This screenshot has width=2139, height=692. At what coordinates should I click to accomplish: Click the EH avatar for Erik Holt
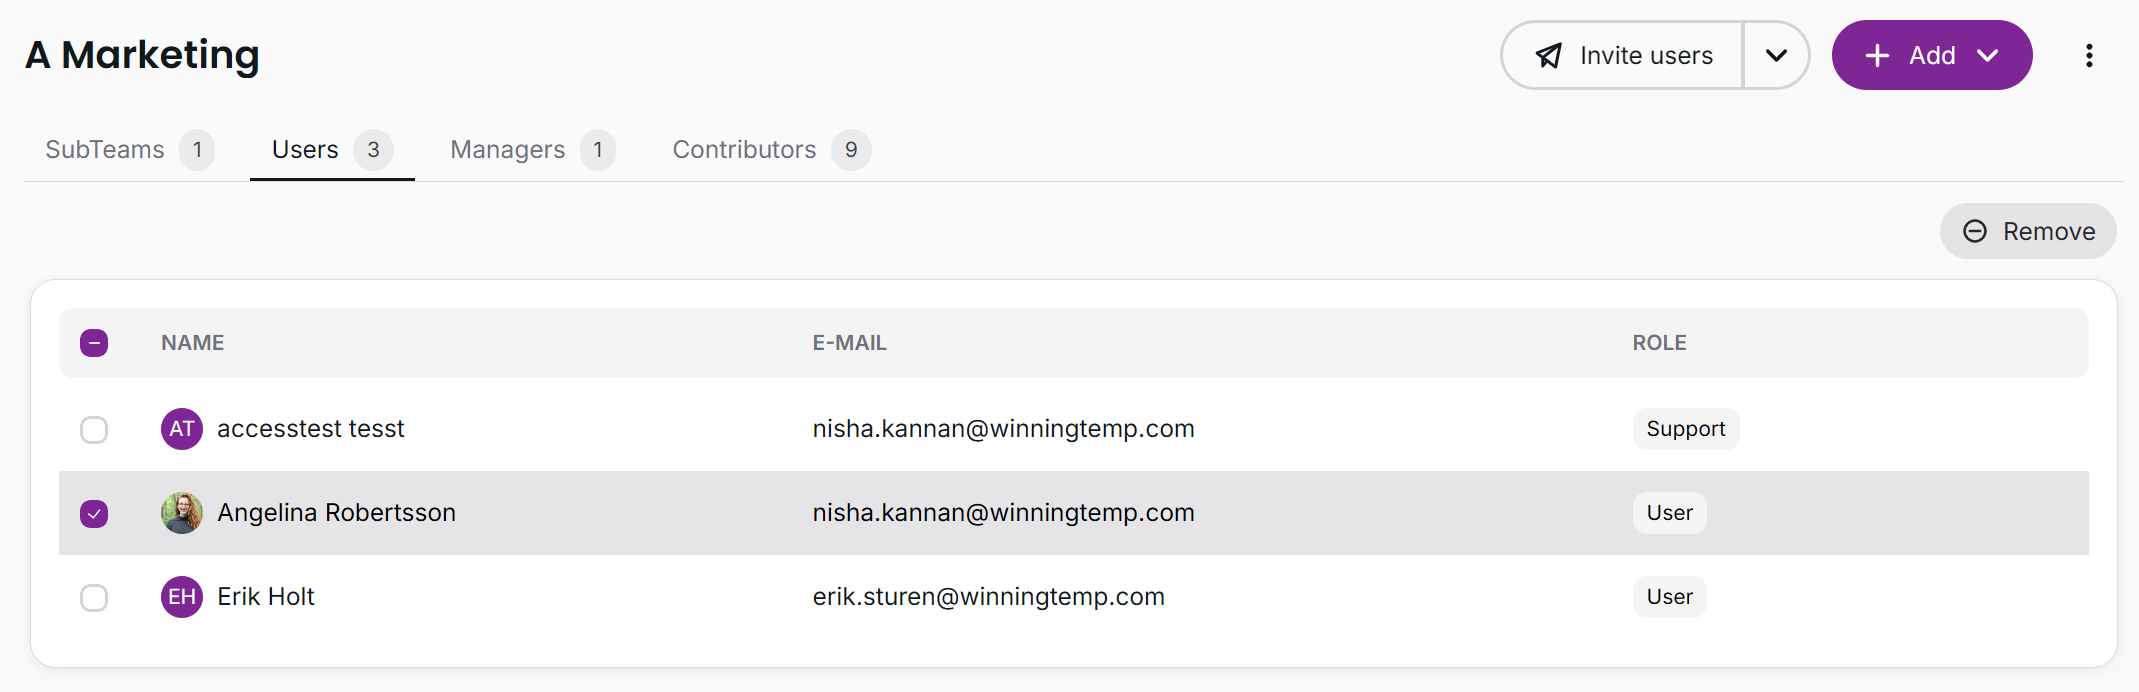click(182, 597)
